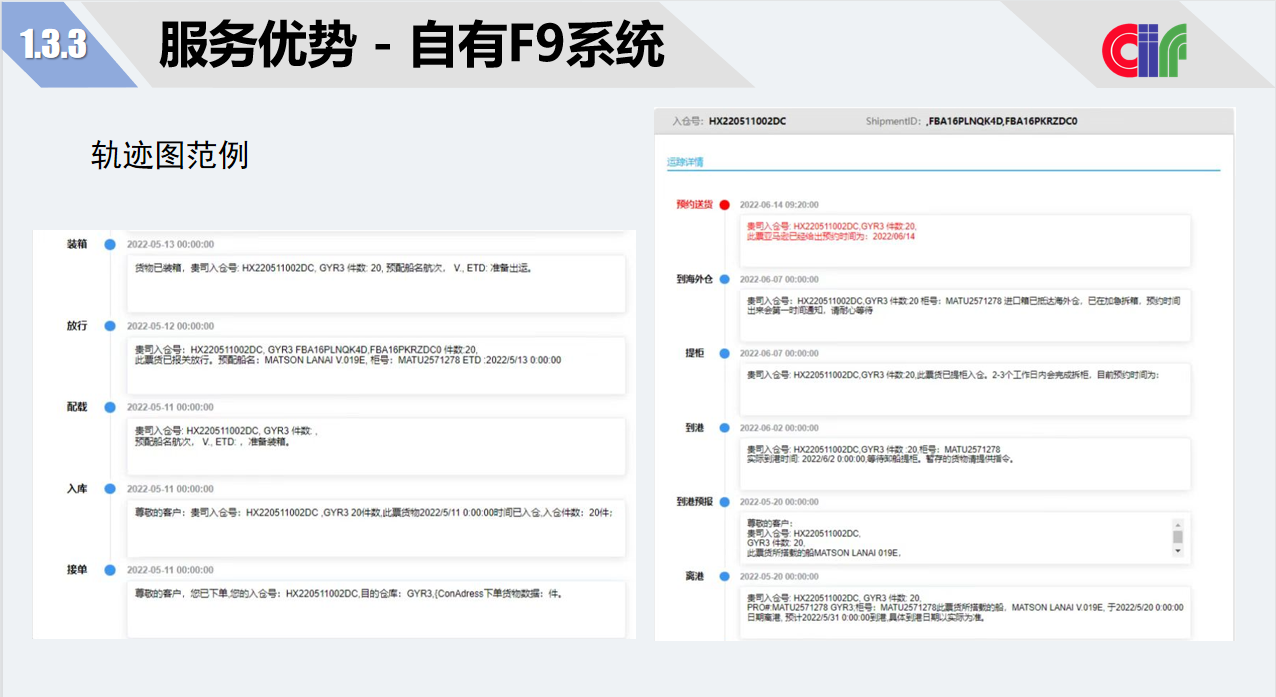
Task: Click timestamp 2022-06-02 00:00:00
Action: tap(779, 427)
